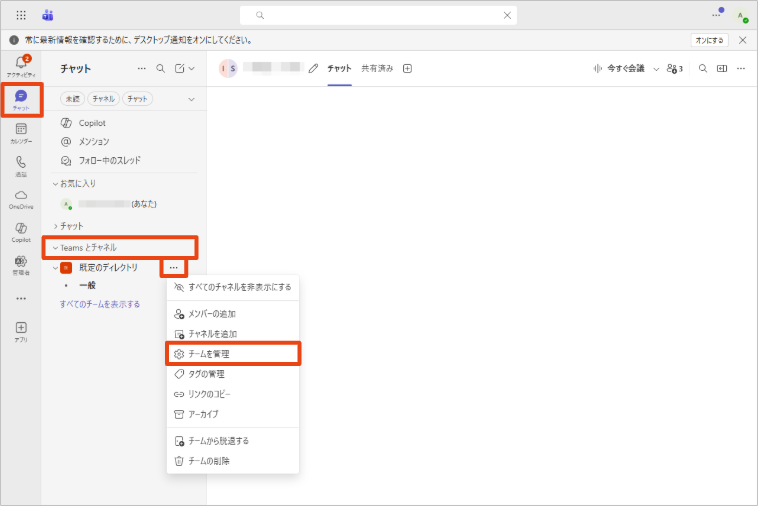The image size is (758, 506).
Task: Toggle the unread filter chip
Action: 72,99
